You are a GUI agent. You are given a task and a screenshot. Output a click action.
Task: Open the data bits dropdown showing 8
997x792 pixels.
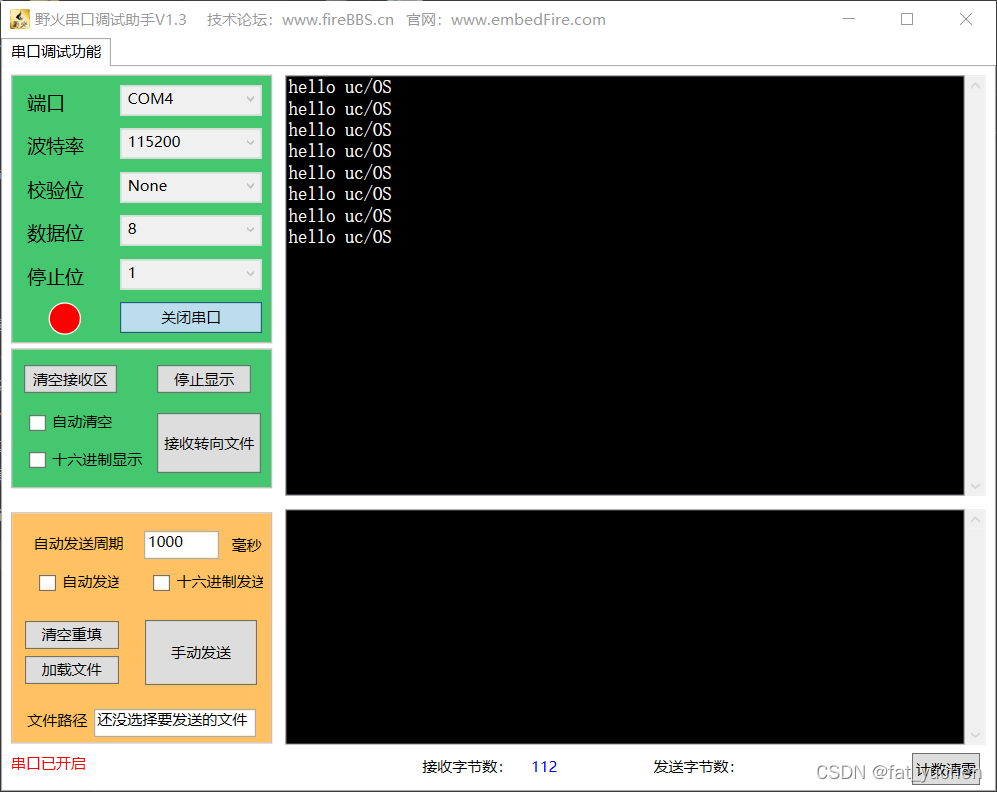191,229
